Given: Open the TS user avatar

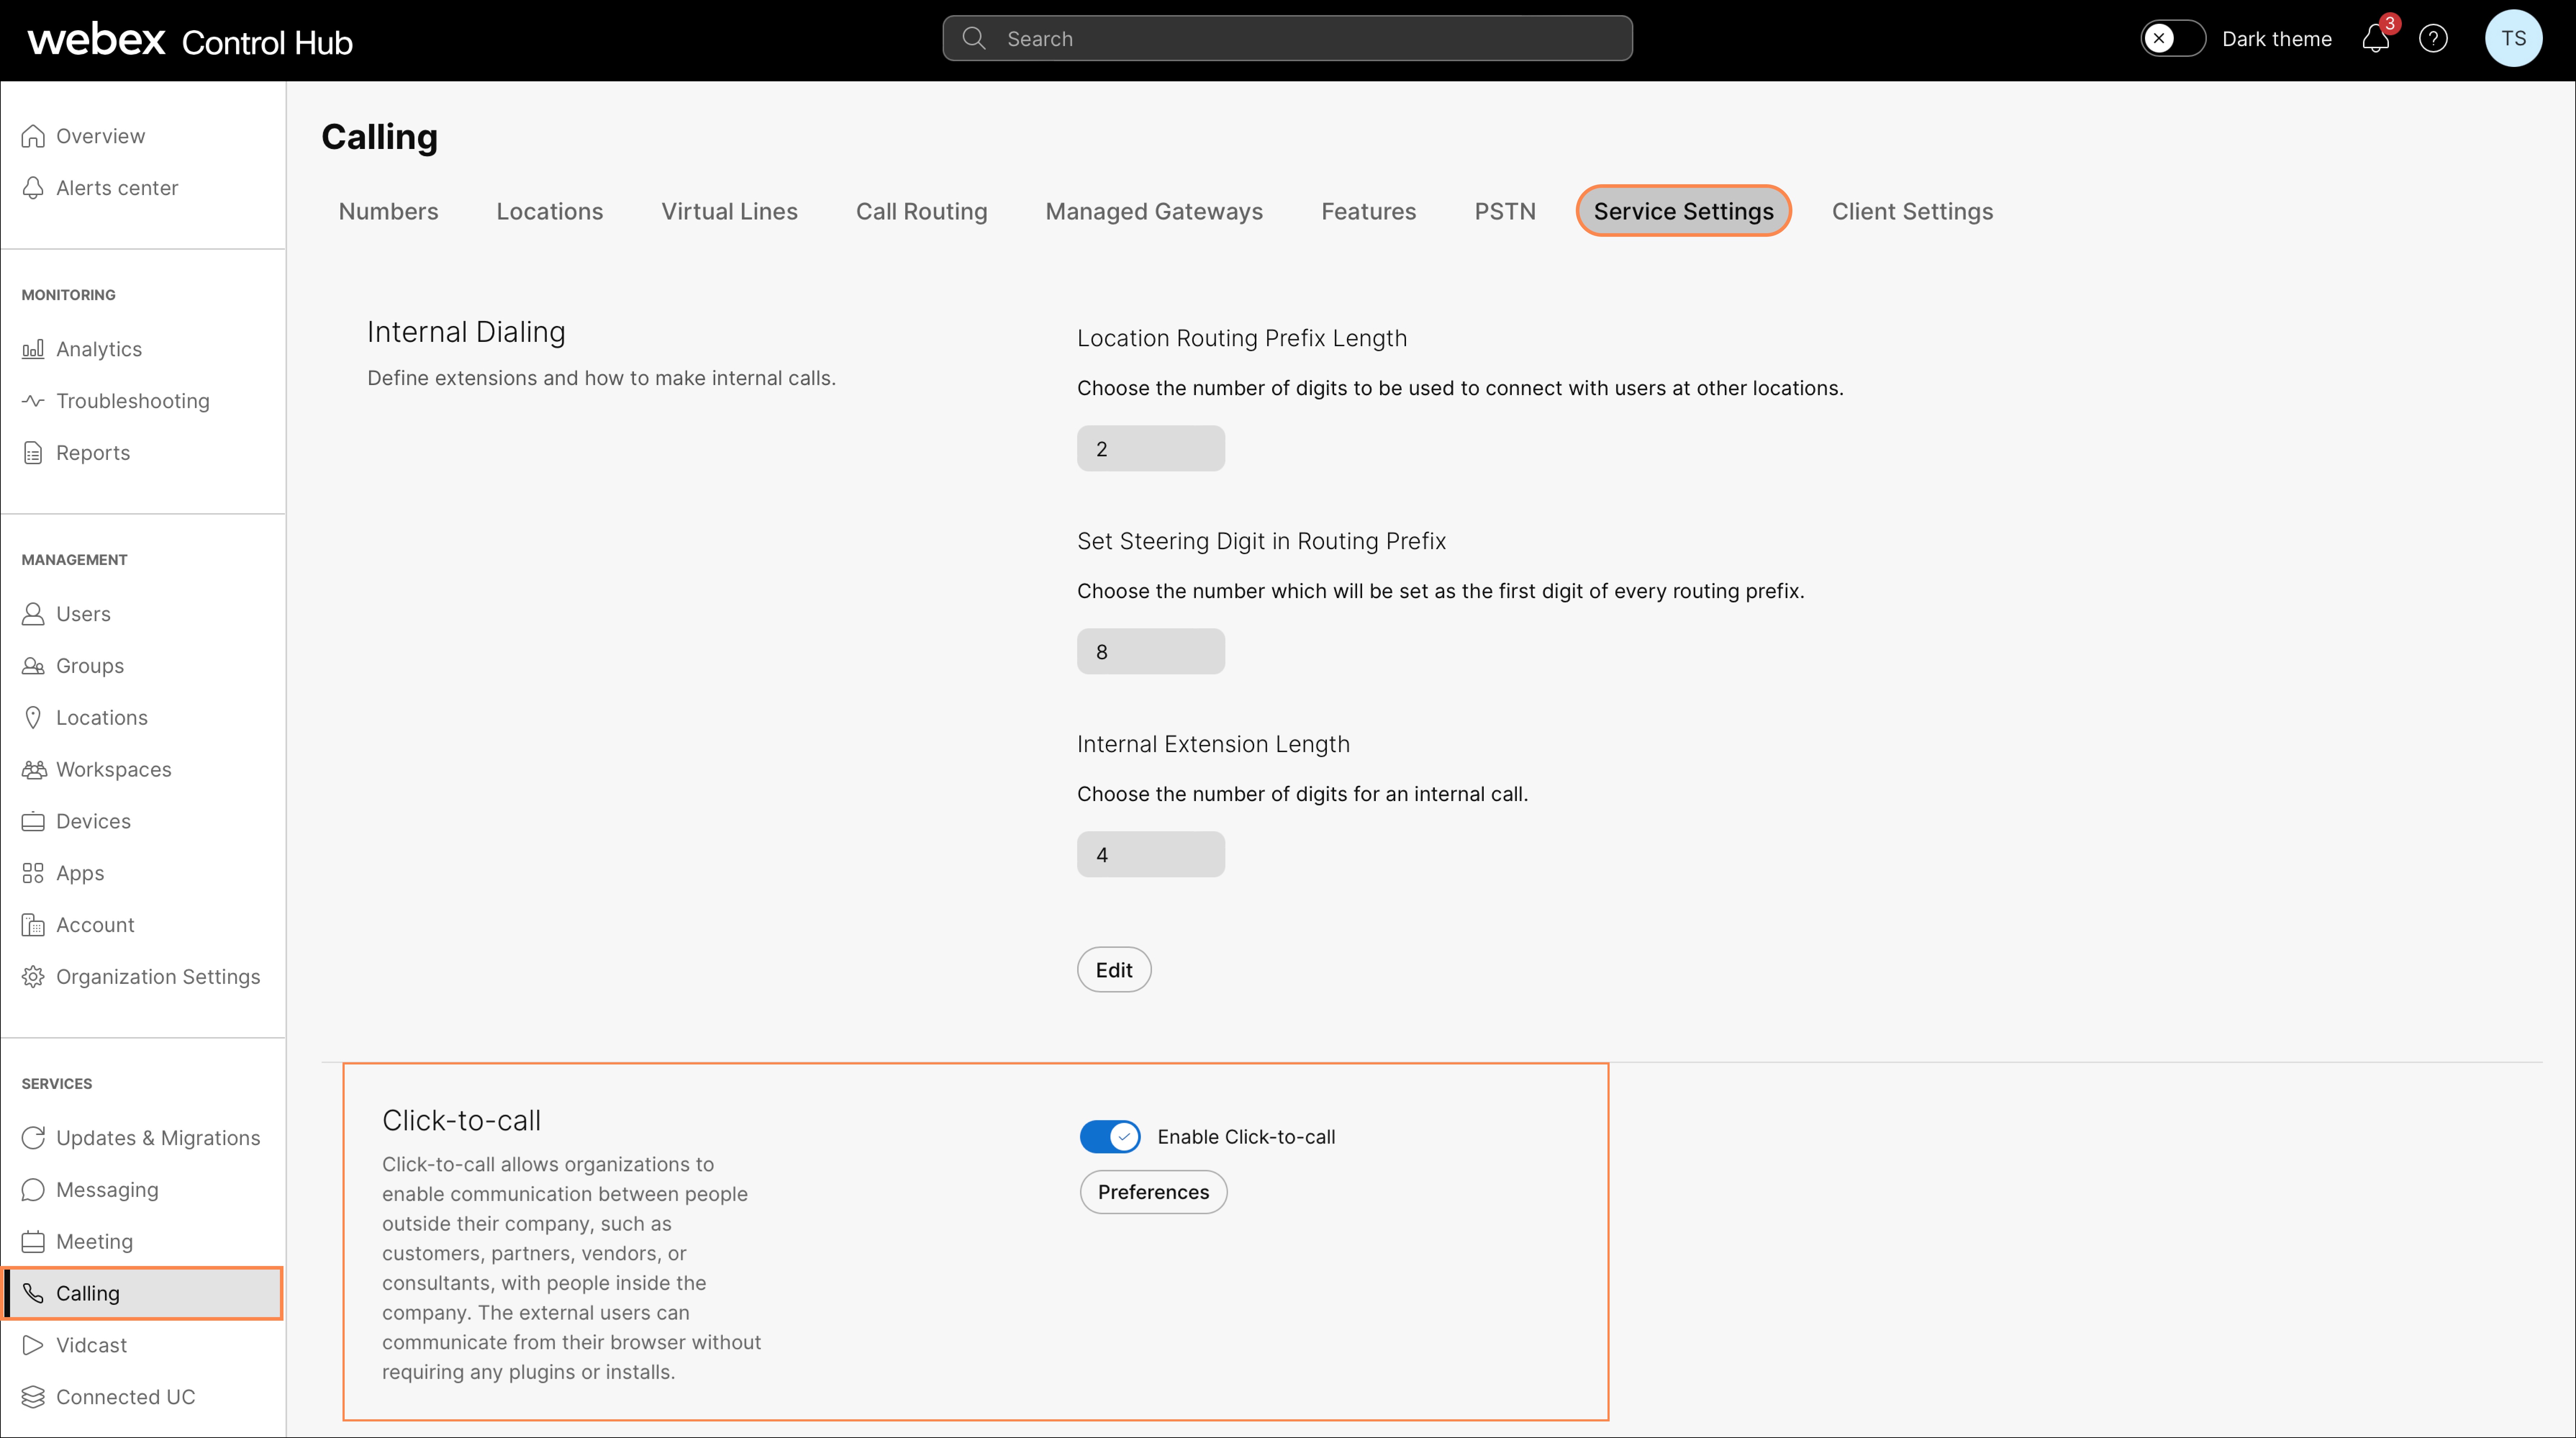Looking at the screenshot, I should tap(2514, 38).
